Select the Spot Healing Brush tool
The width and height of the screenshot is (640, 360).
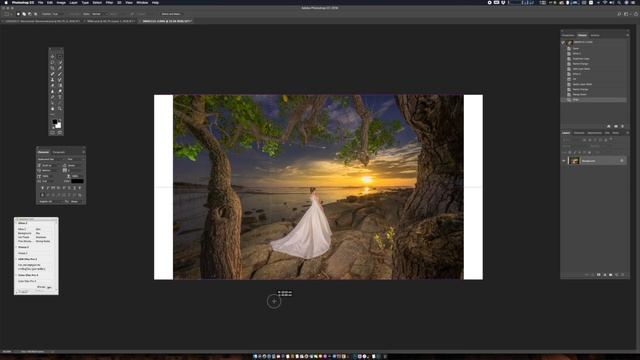pos(52,74)
